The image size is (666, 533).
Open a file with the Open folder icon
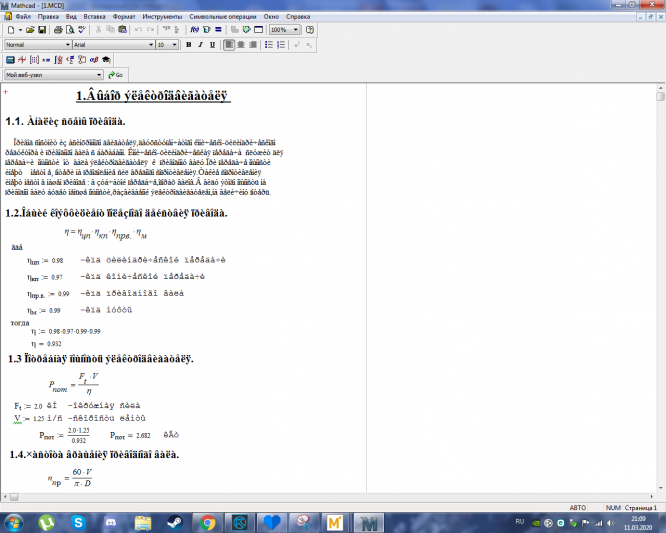click(x=30, y=30)
